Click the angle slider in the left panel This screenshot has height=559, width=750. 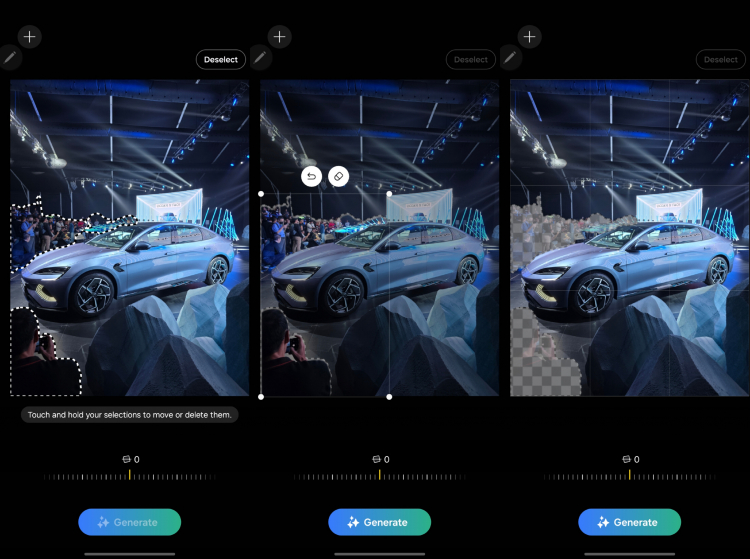point(130,476)
